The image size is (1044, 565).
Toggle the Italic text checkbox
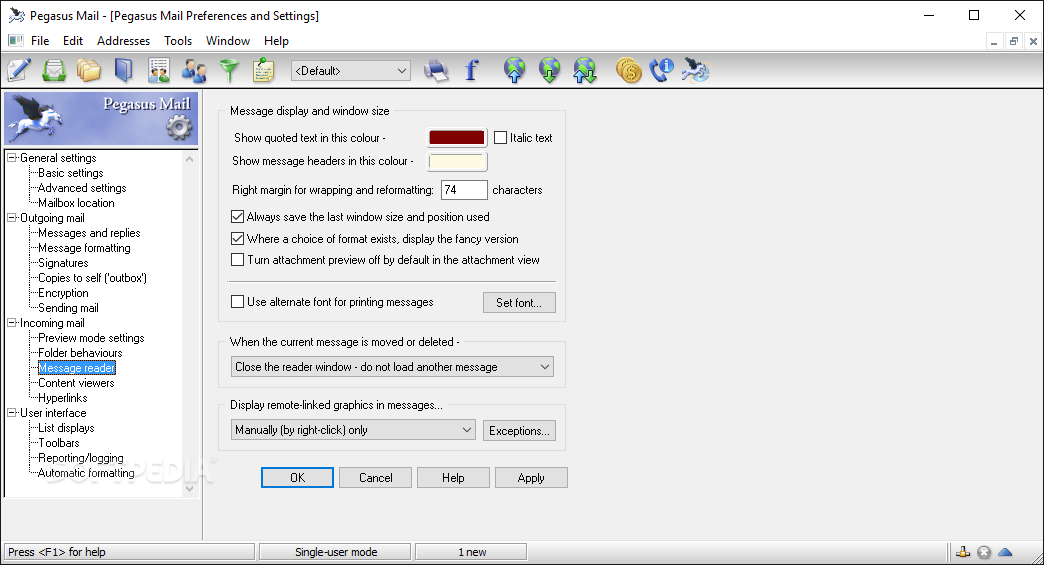point(501,138)
